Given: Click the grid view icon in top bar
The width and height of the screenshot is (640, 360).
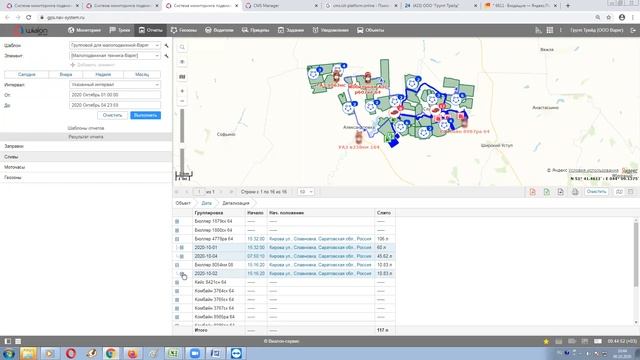Looking at the screenshot, I should [550, 30].
